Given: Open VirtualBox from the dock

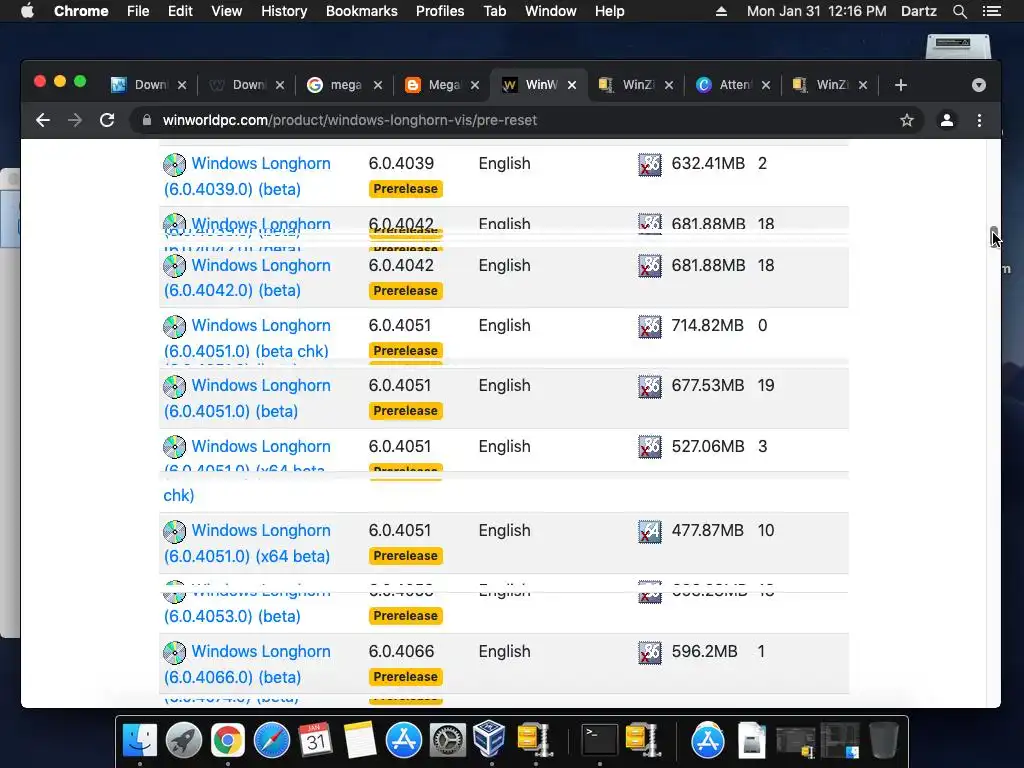Looking at the screenshot, I should pyautogui.click(x=489, y=739).
